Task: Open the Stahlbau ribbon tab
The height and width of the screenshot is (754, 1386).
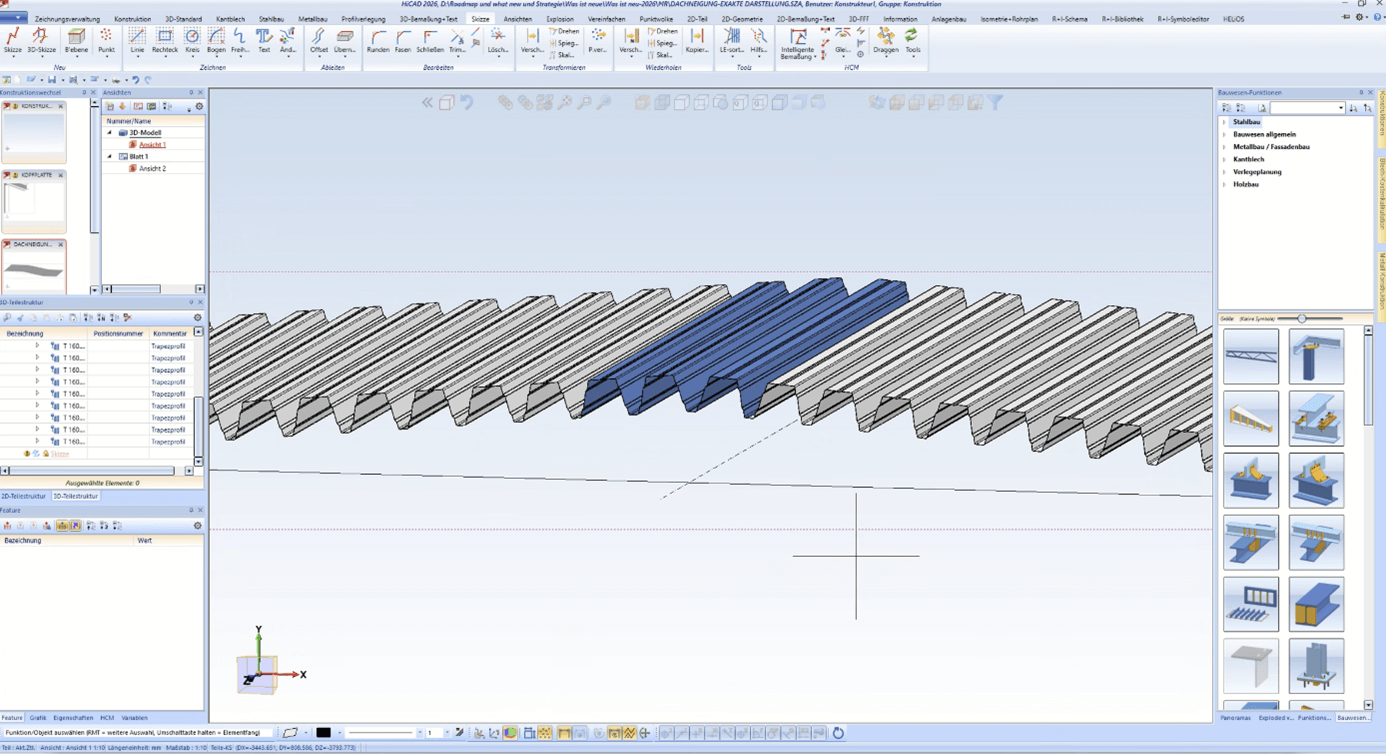Action: 271,19
